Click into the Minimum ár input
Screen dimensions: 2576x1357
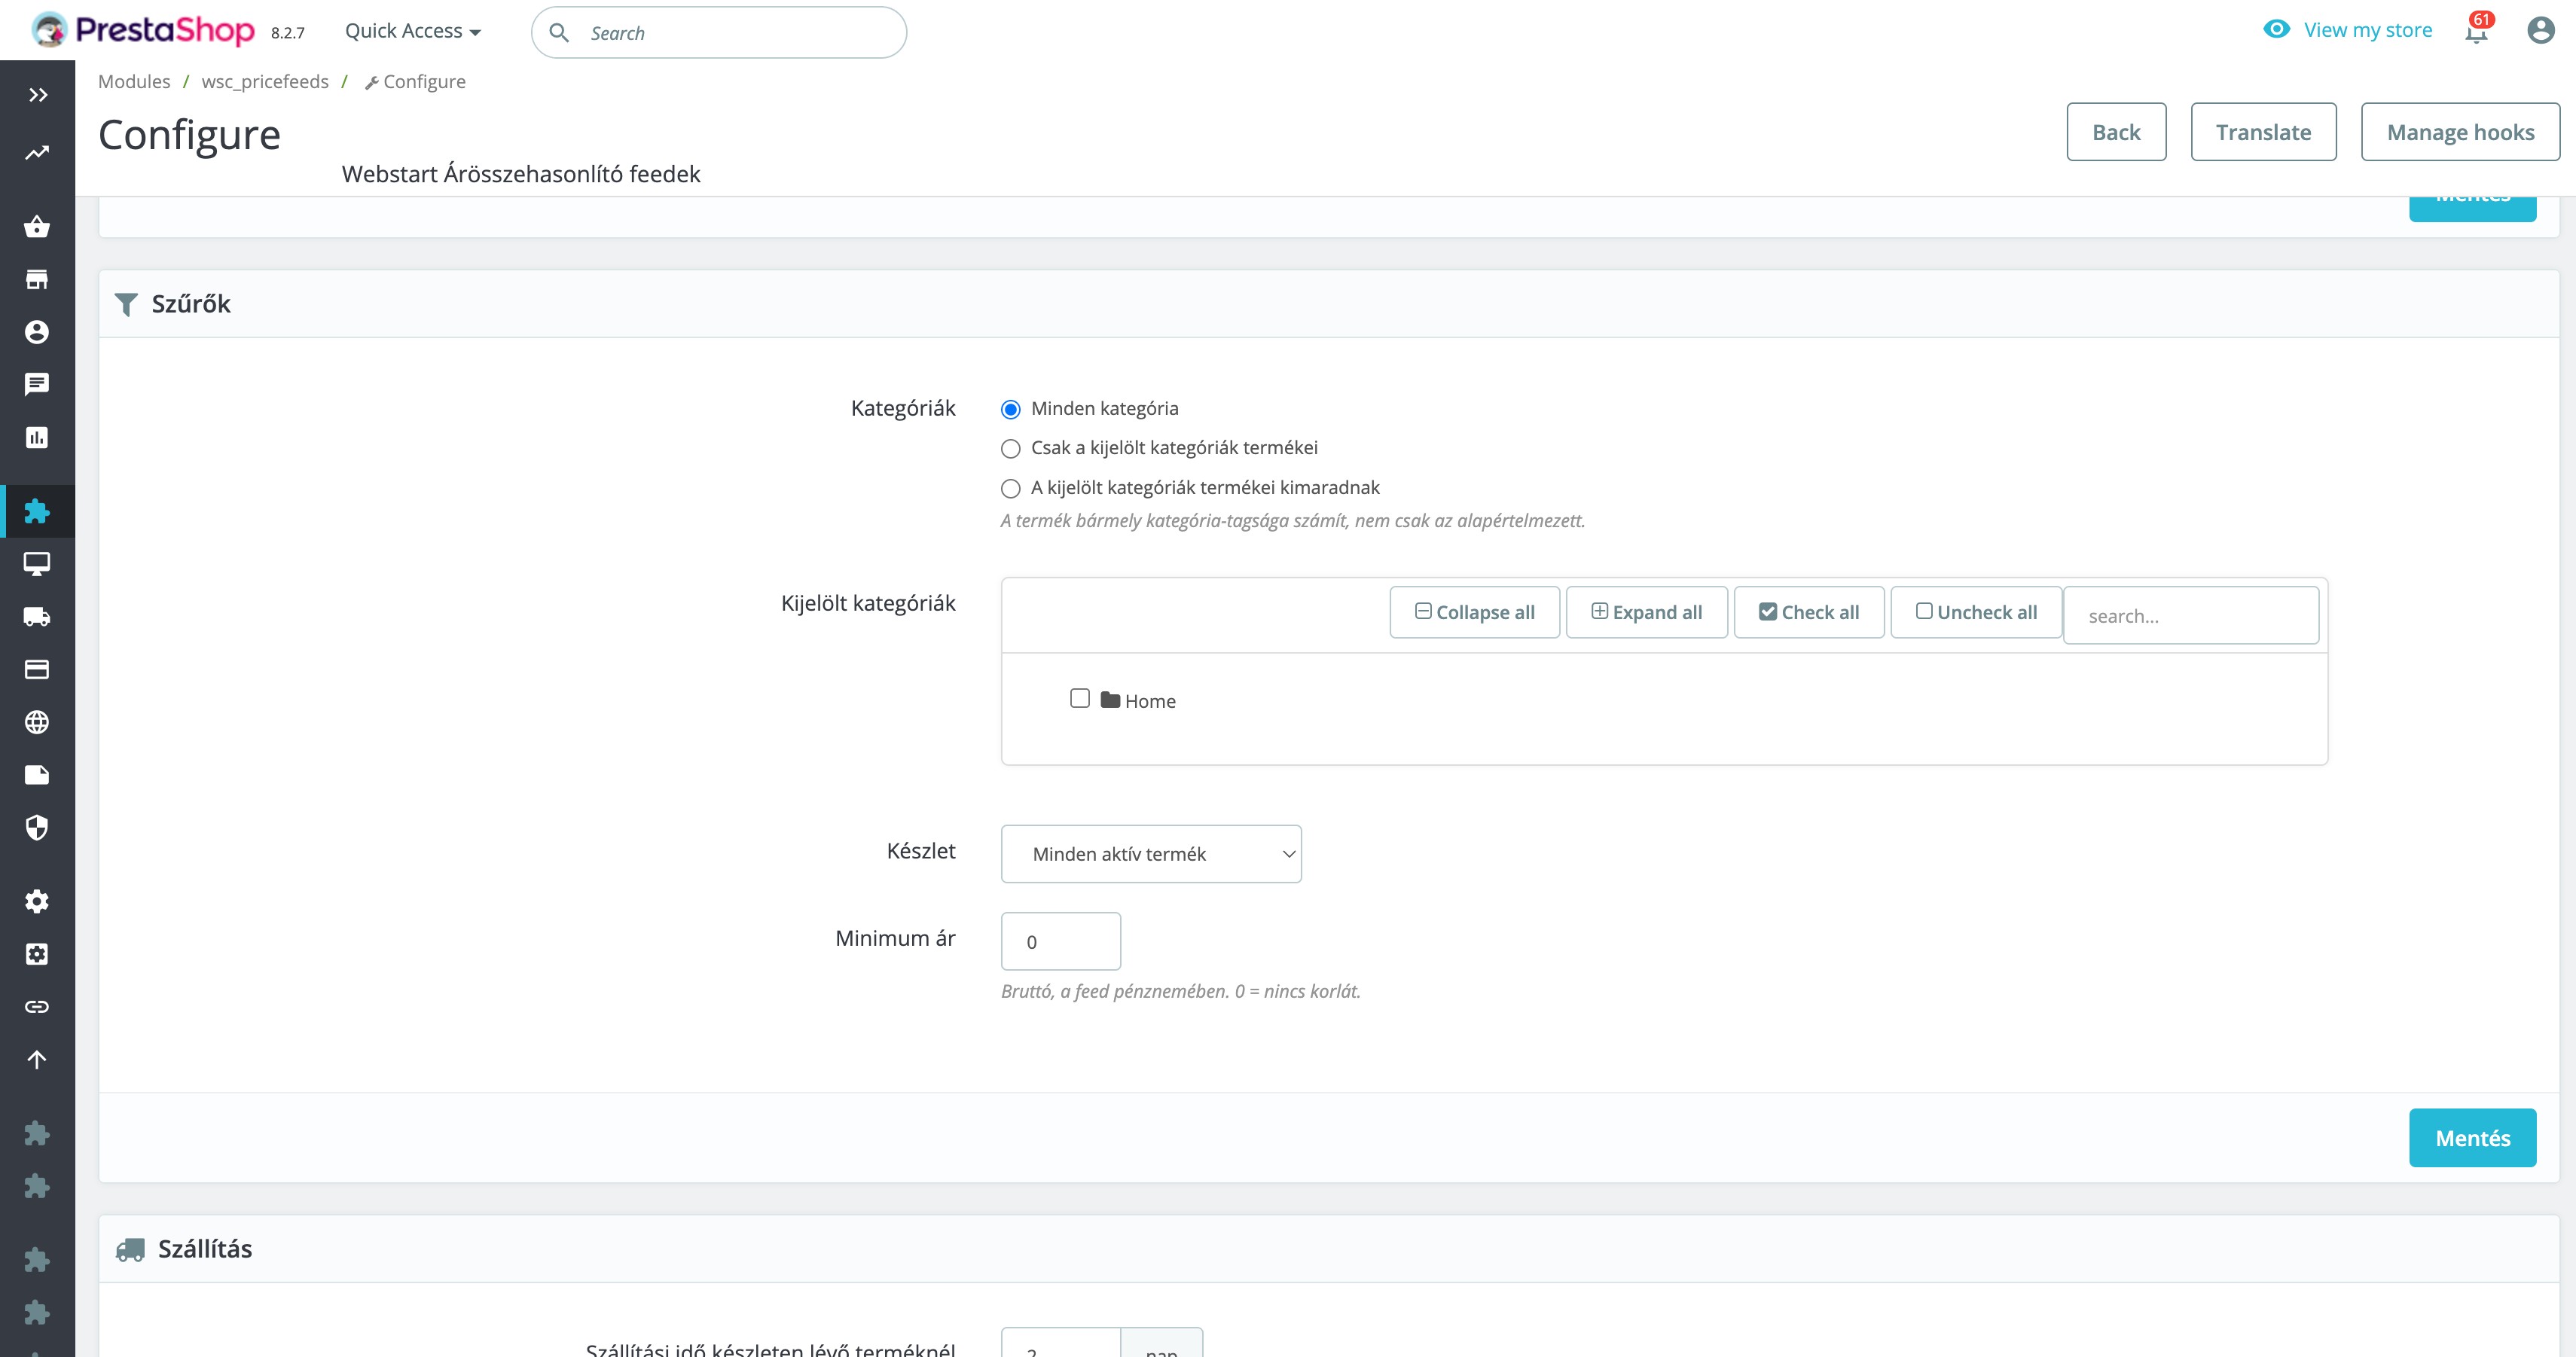(x=1061, y=941)
